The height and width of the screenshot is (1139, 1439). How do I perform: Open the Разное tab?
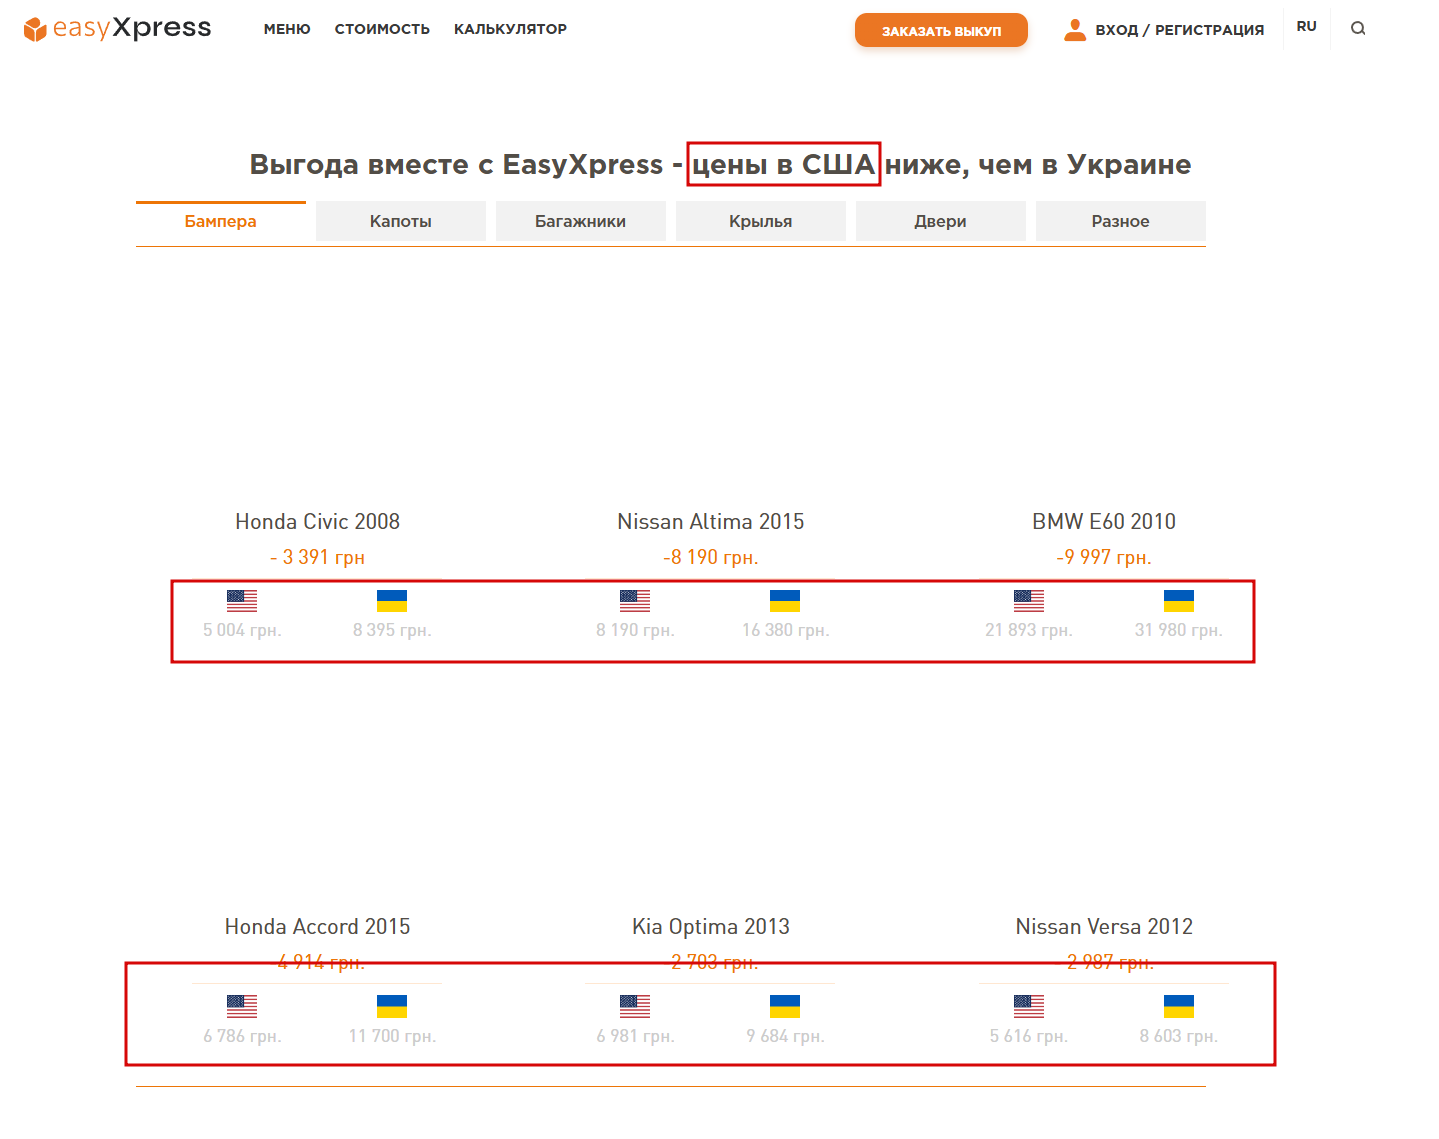pyautogui.click(x=1121, y=221)
